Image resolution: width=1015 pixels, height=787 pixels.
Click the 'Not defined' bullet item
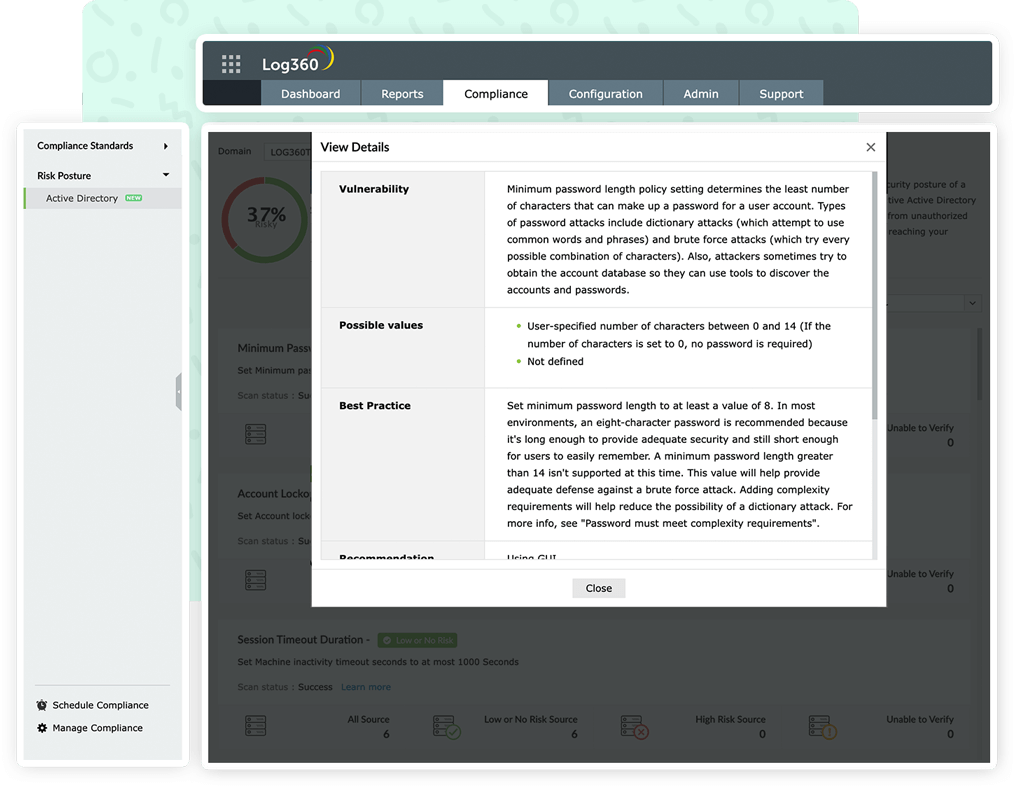click(x=555, y=361)
